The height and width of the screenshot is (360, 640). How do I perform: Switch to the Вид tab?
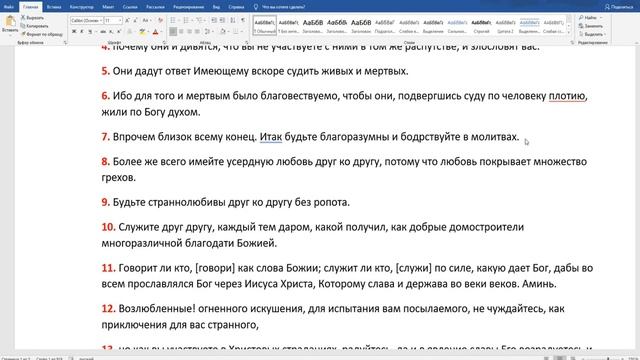click(x=216, y=7)
